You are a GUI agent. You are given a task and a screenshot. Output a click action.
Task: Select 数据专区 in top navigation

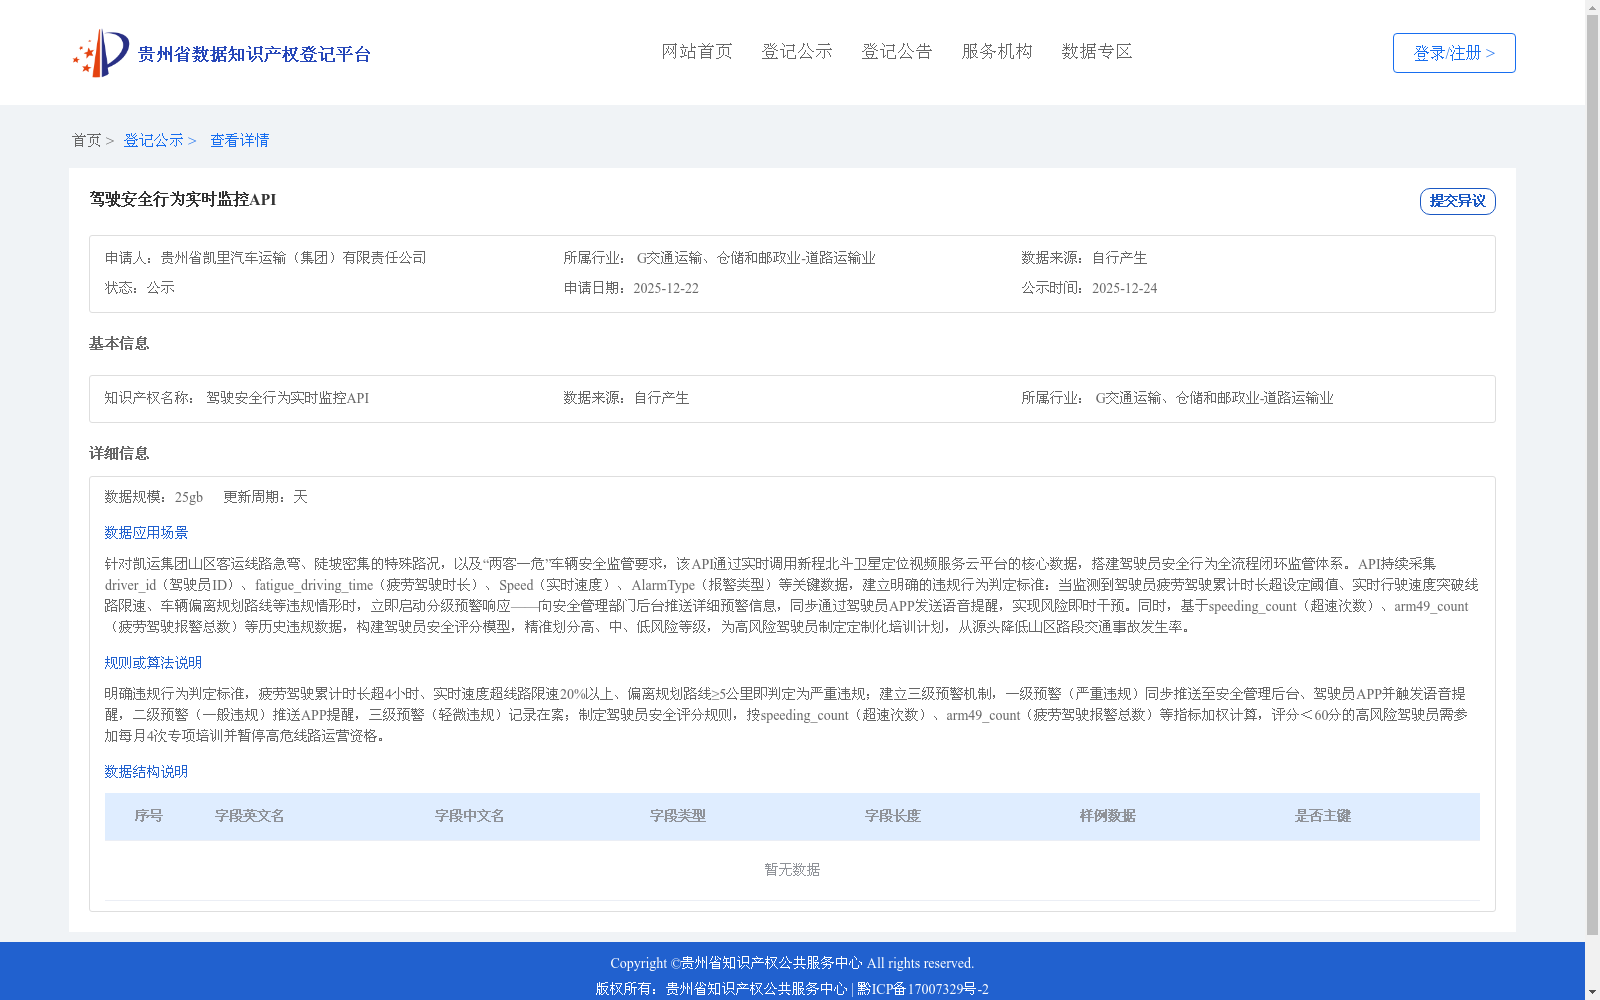1097,51
